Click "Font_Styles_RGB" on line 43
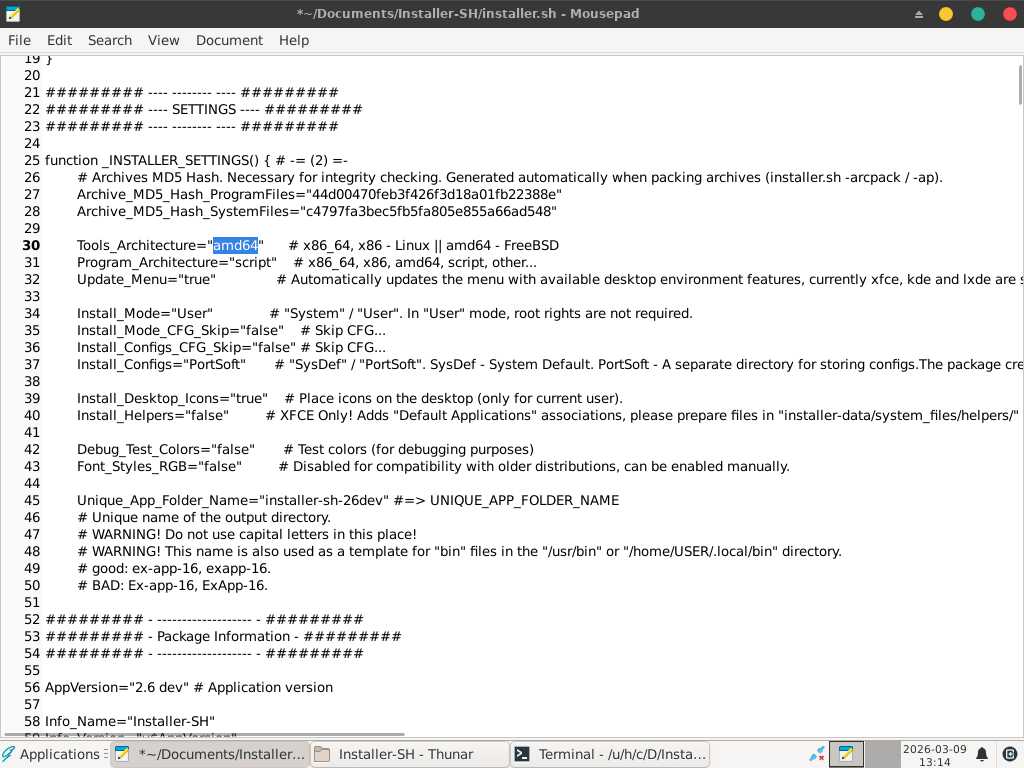The image size is (1024, 768). (133, 466)
